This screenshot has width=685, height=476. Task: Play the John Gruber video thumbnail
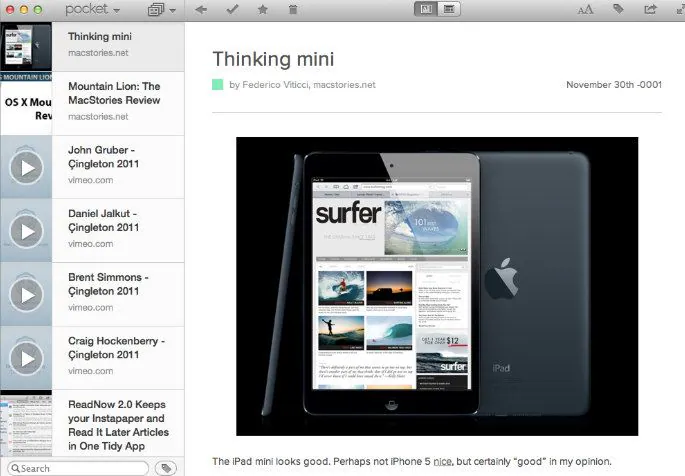tap(26, 168)
